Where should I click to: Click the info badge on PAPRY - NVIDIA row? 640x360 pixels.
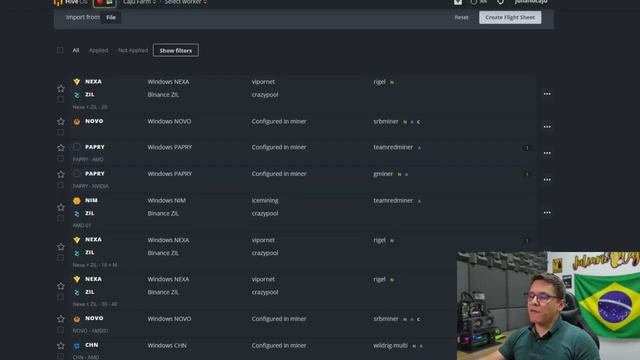(527, 174)
